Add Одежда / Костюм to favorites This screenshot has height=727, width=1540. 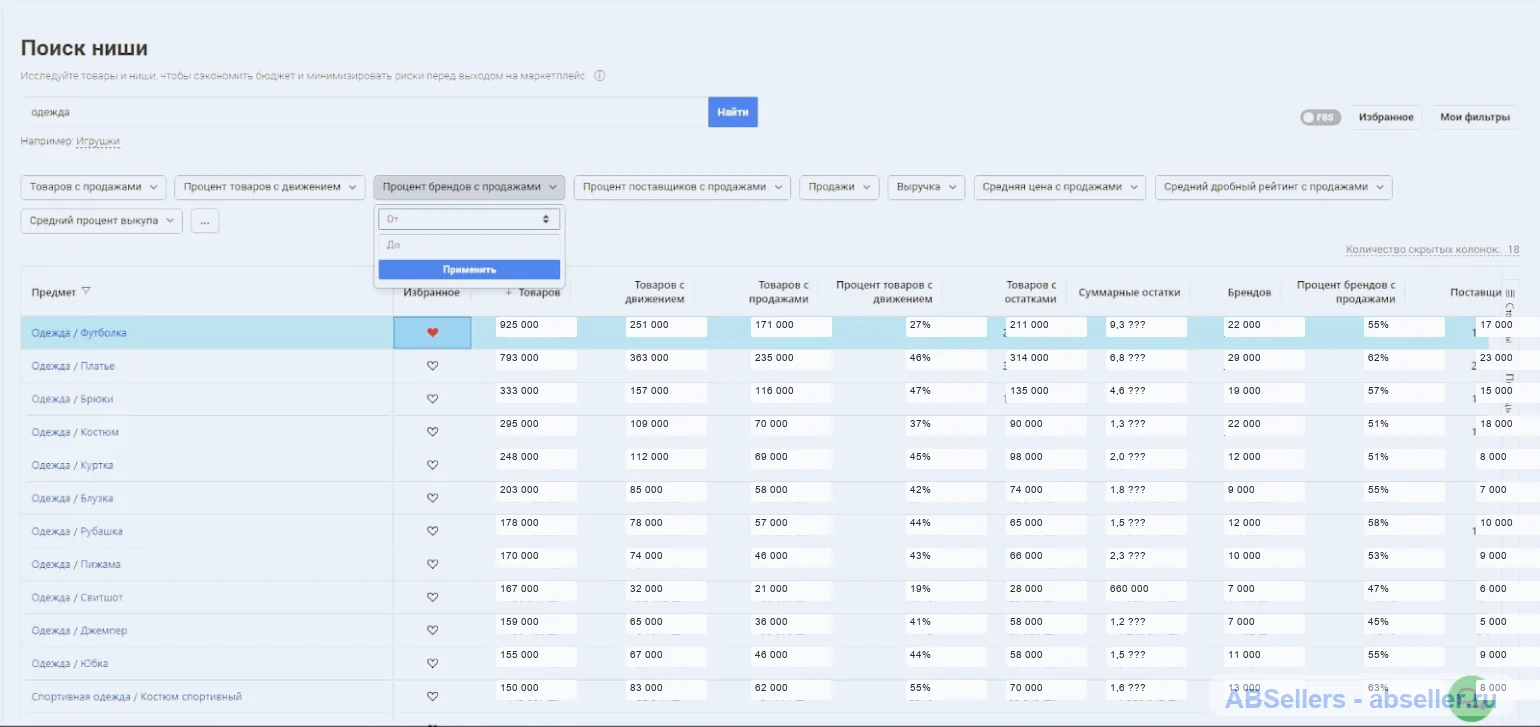432,432
